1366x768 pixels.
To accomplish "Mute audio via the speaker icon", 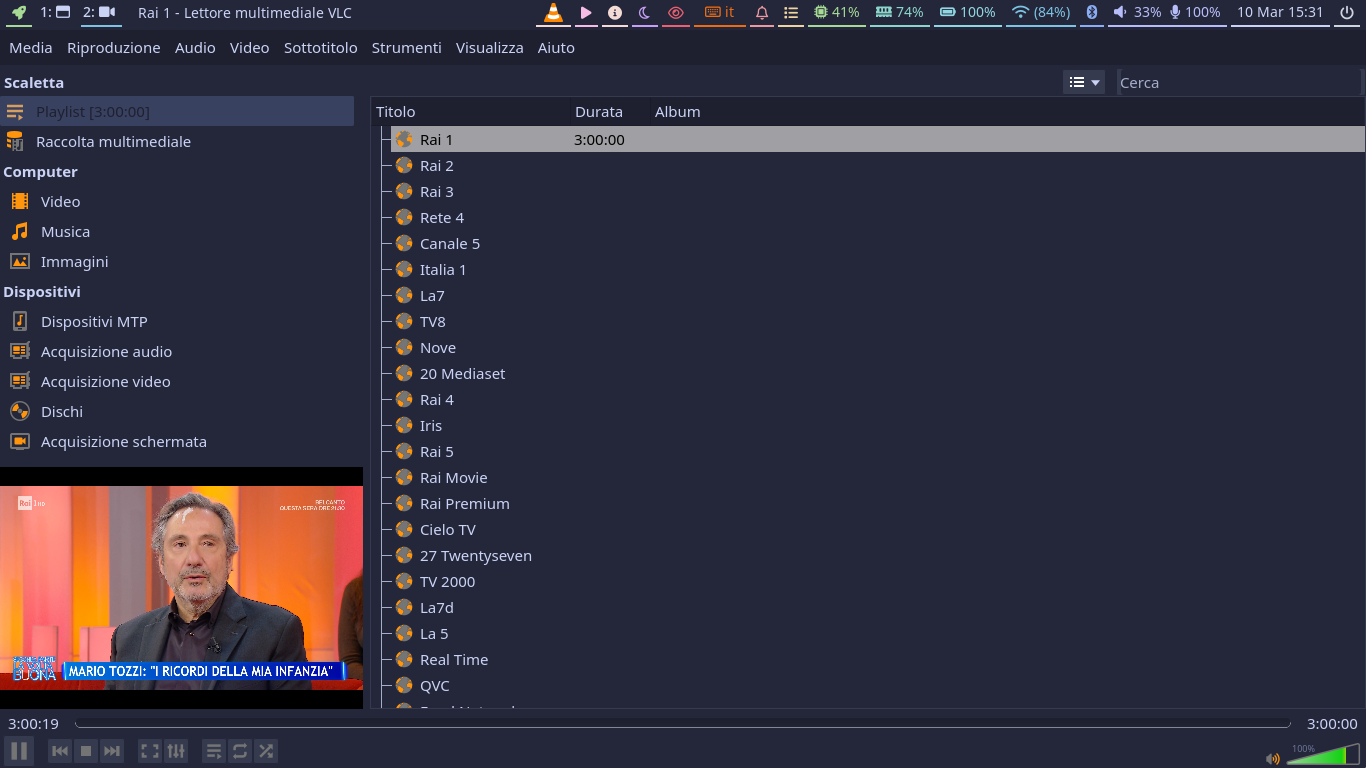I will point(1272,758).
